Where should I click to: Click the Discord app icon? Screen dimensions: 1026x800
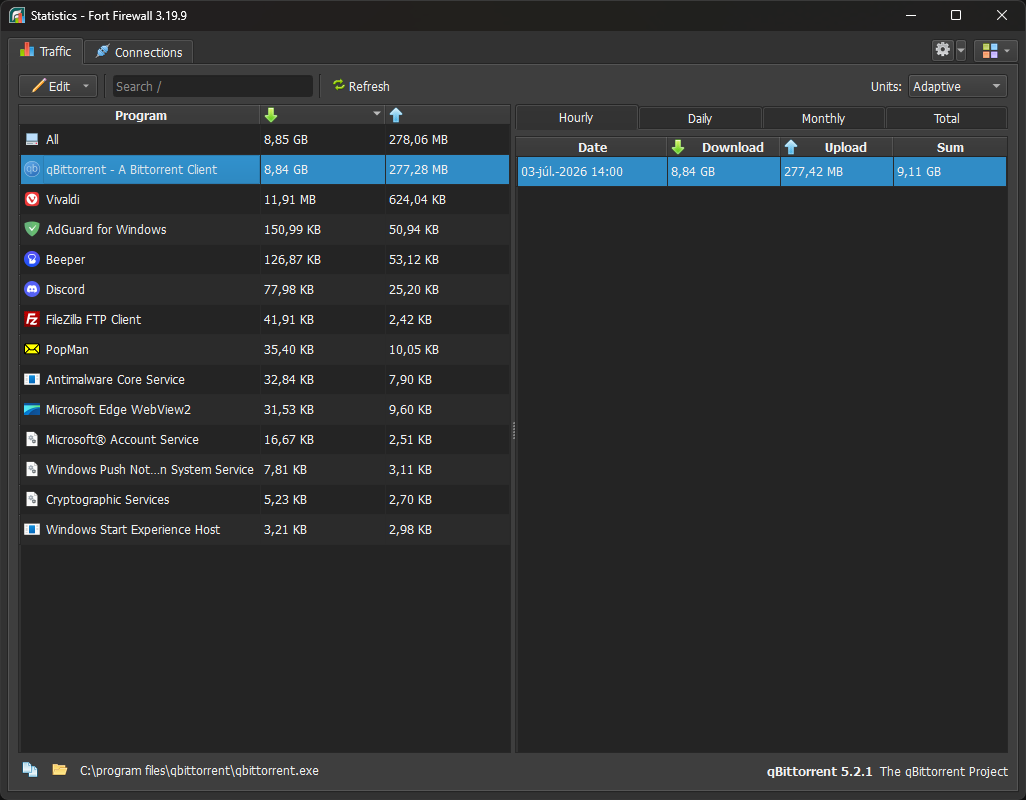click(31, 289)
